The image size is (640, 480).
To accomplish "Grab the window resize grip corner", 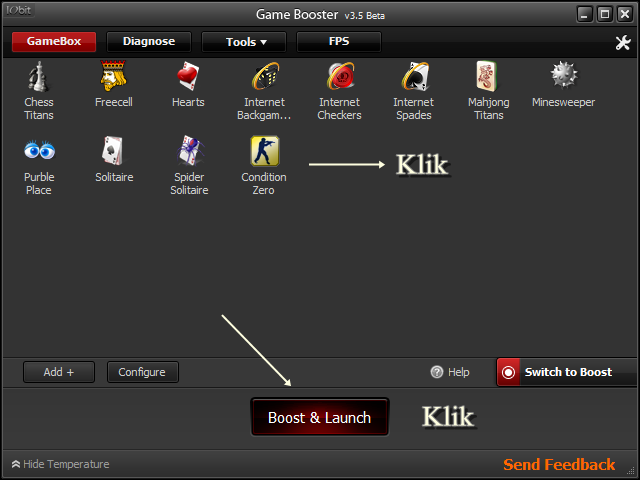I will pos(631,471).
